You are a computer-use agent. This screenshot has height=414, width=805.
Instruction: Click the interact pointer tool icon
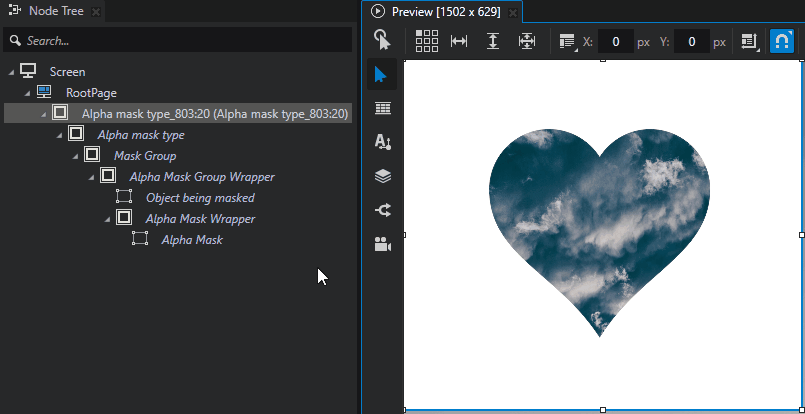382,40
